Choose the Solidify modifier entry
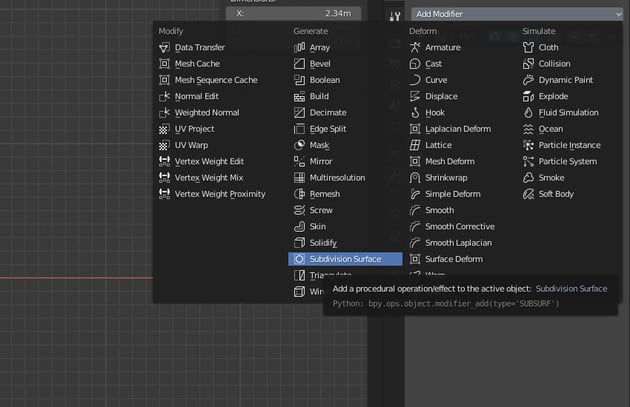630x407 pixels. [322, 243]
